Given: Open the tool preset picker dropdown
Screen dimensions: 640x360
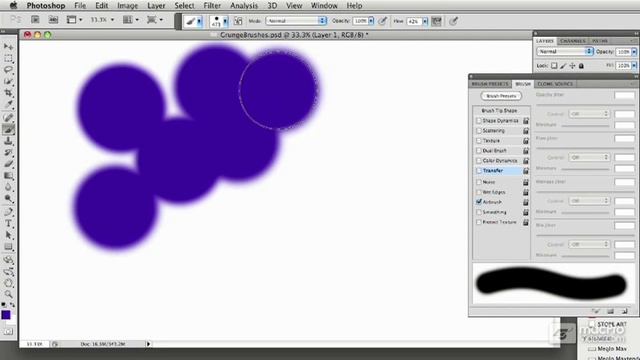Looking at the screenshot, I should 199,21.
